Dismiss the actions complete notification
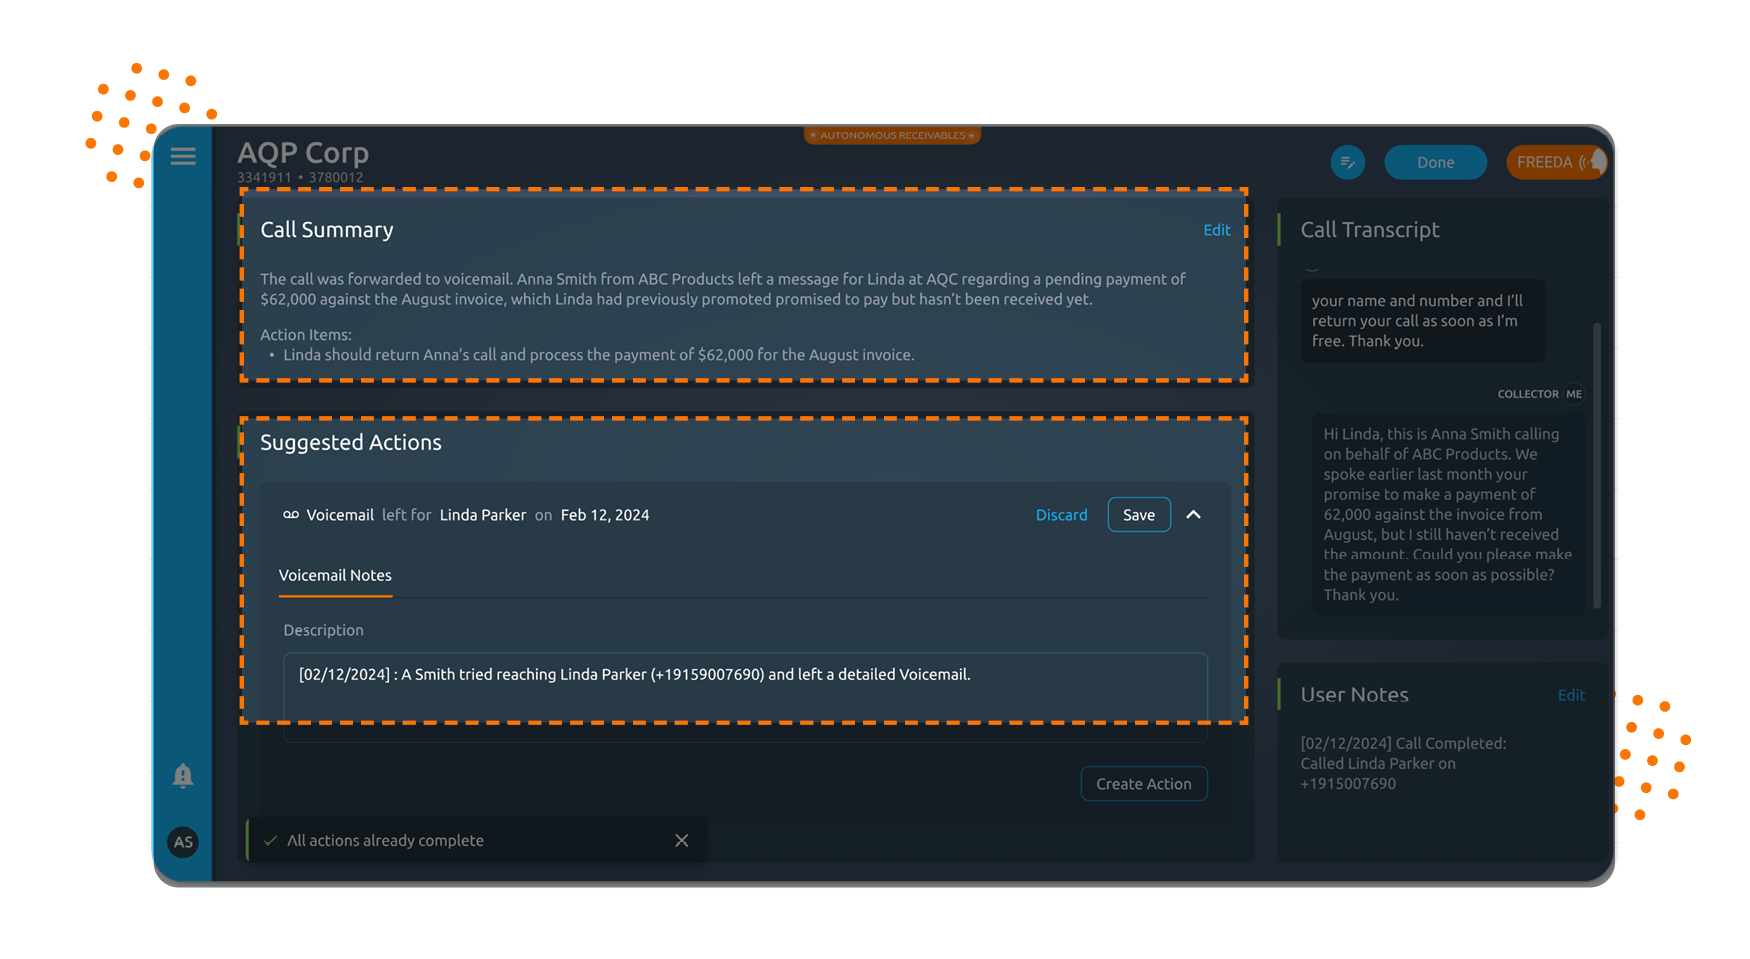The width and height of the screenshot is (1750, 959). coord(682,840)
